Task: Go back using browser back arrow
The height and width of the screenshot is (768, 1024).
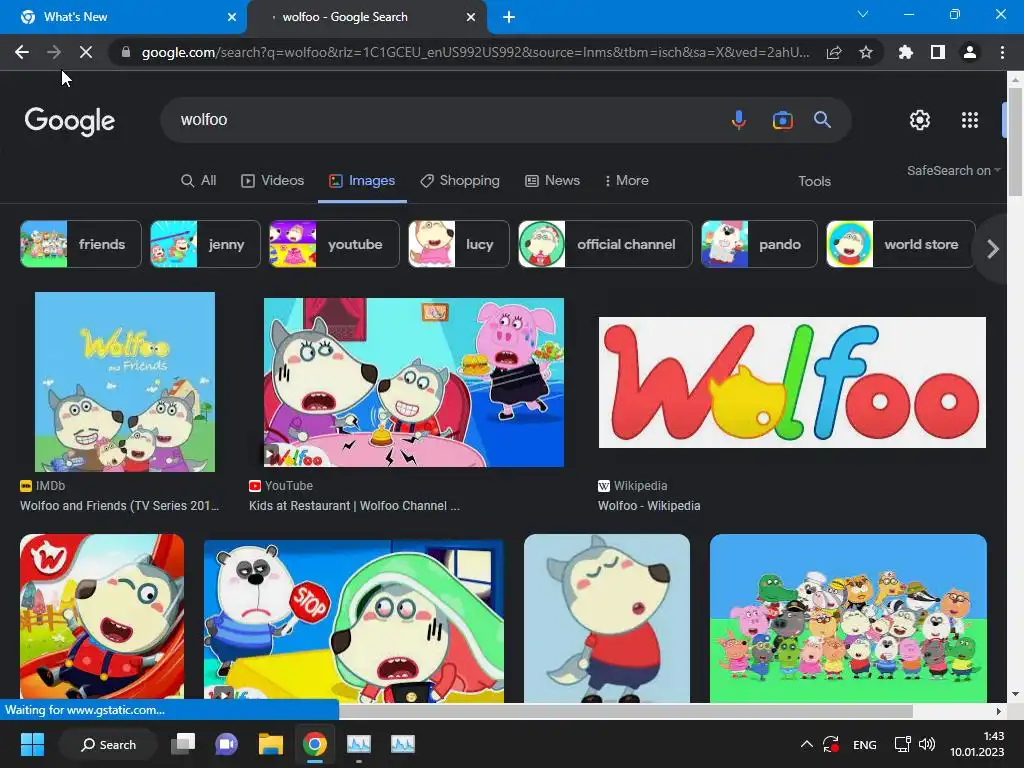Action: (22, 52)
